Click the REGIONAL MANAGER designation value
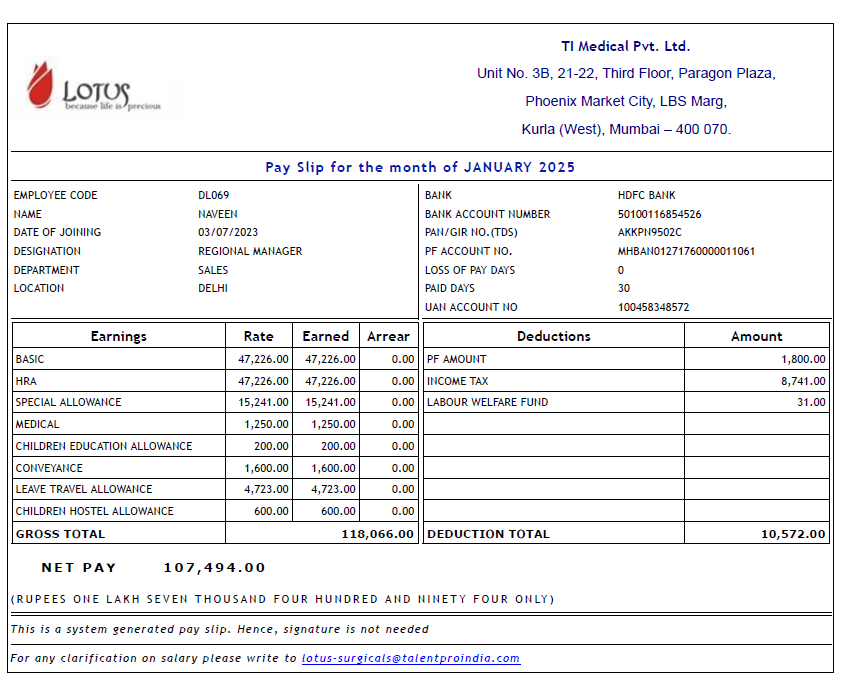 pyautogui.click(x=250, y=251)
